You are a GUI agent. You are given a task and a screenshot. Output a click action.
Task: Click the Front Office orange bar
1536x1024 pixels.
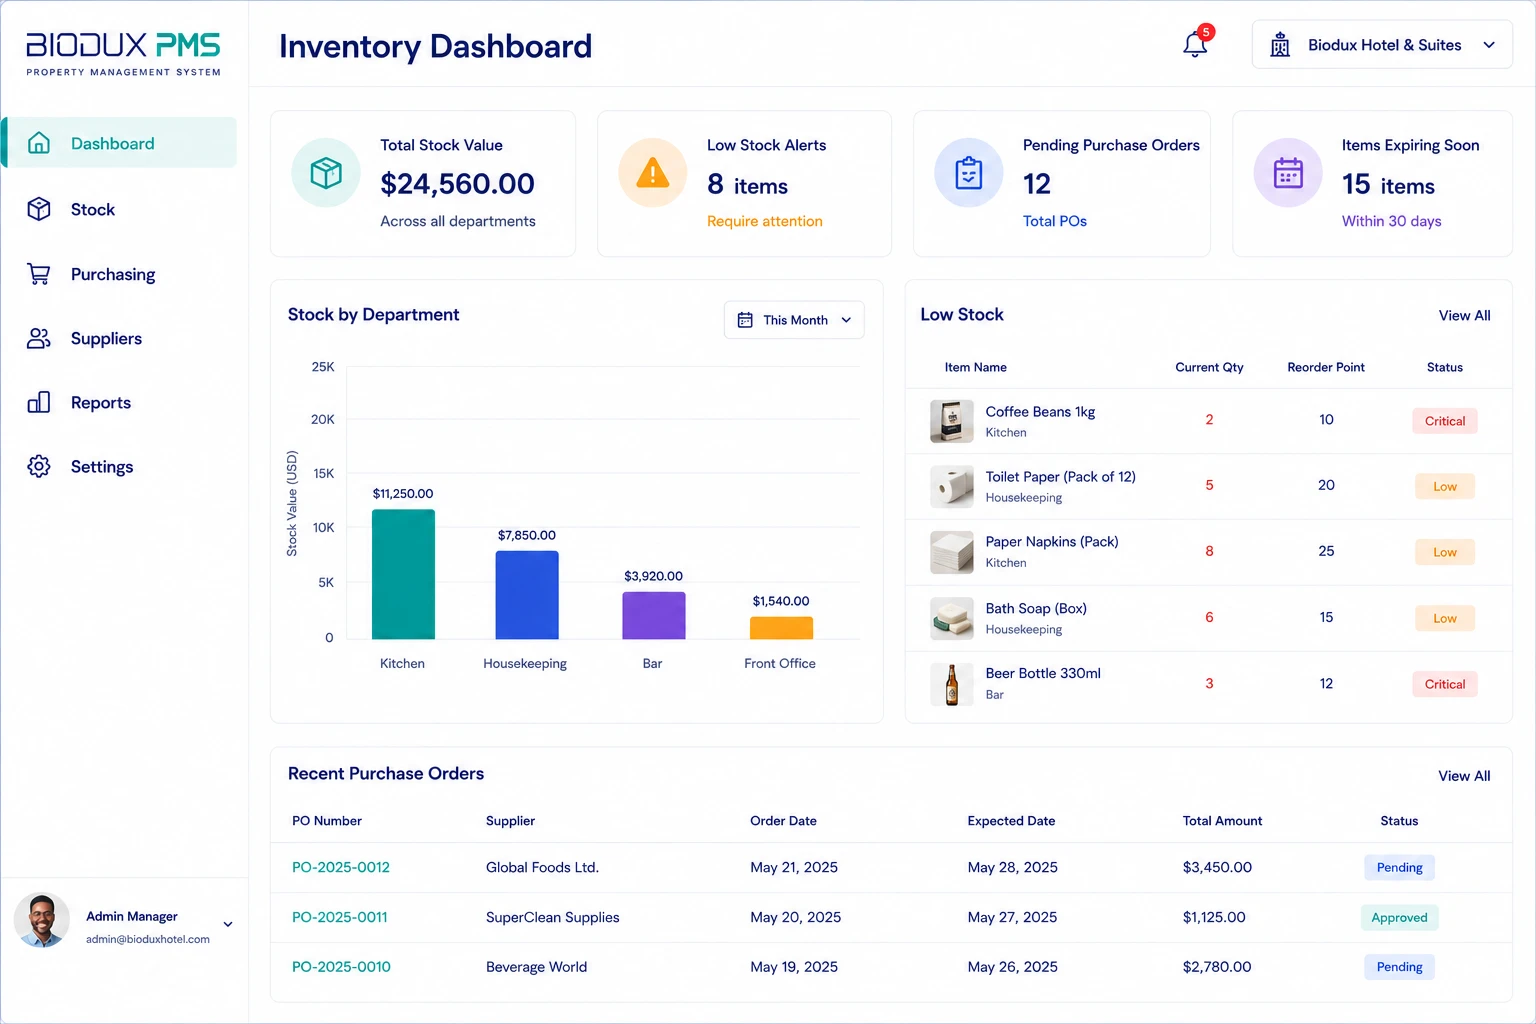tap(781, 628)
